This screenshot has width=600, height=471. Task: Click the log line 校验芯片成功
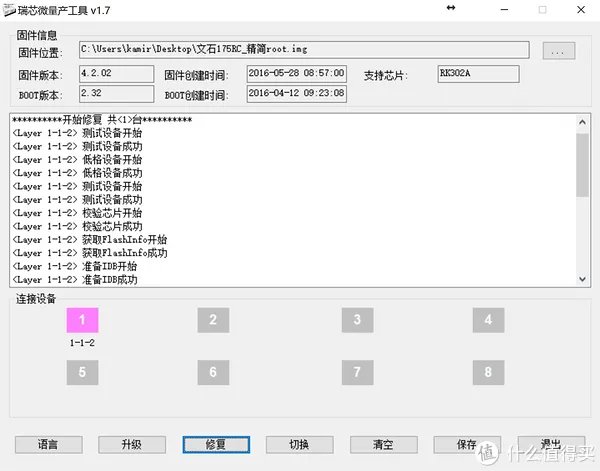coord(77,227)
